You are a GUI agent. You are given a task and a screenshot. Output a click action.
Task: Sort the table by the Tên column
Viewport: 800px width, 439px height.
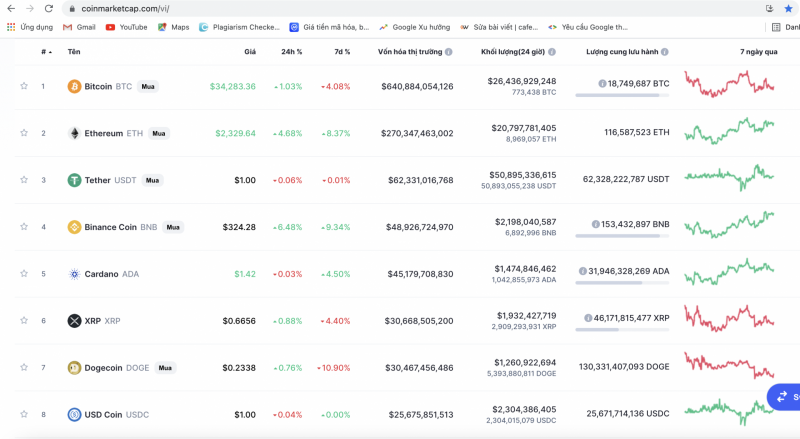[74, 52]
